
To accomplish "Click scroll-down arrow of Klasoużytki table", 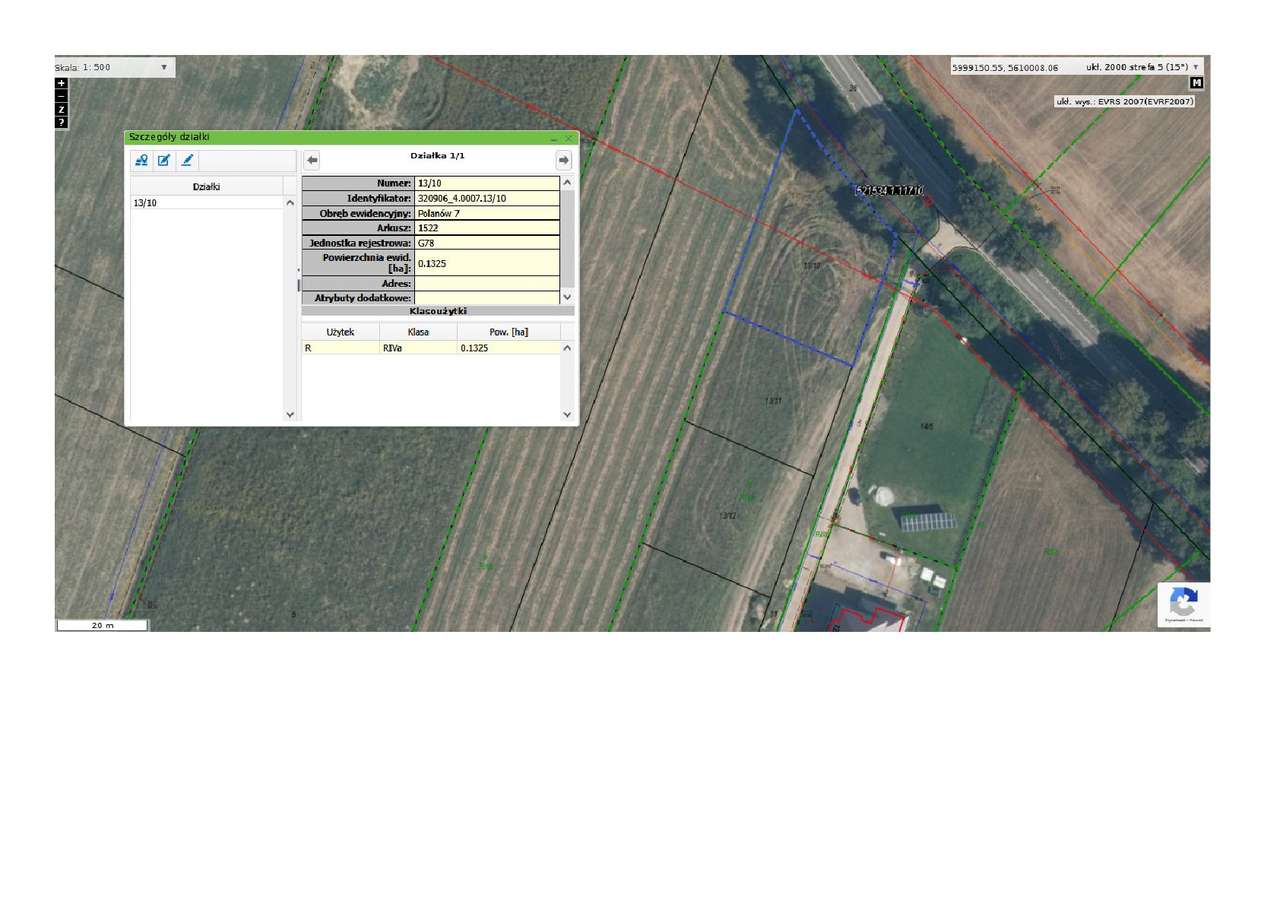I will pos(567,414).
